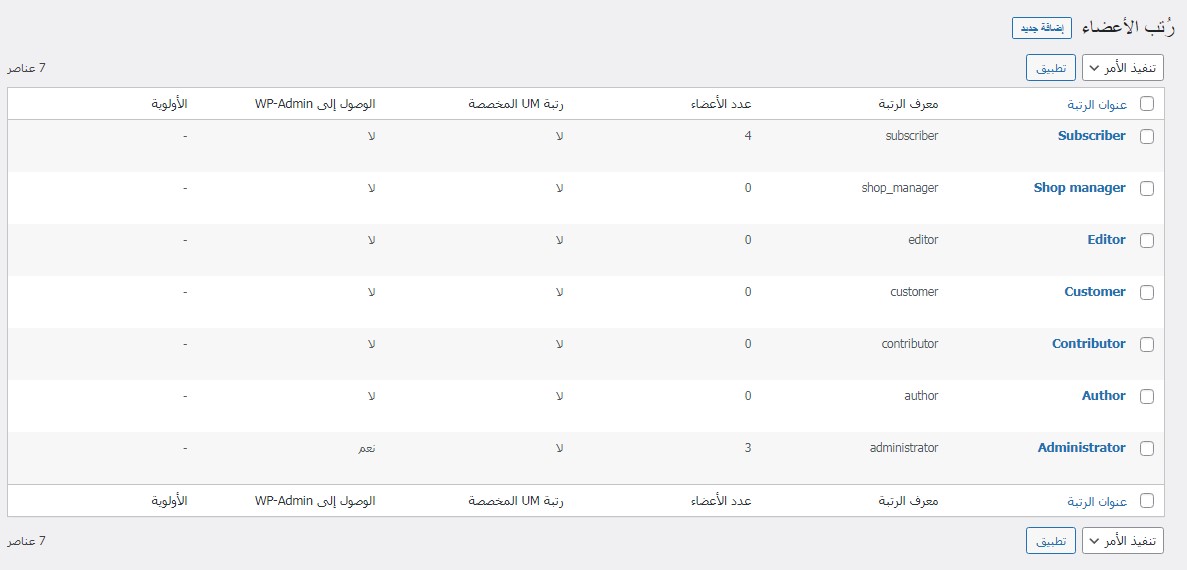
Task: Toggle the select-all checkbox in table footer
Action: pyautogui.click(x=1146, y=501)
